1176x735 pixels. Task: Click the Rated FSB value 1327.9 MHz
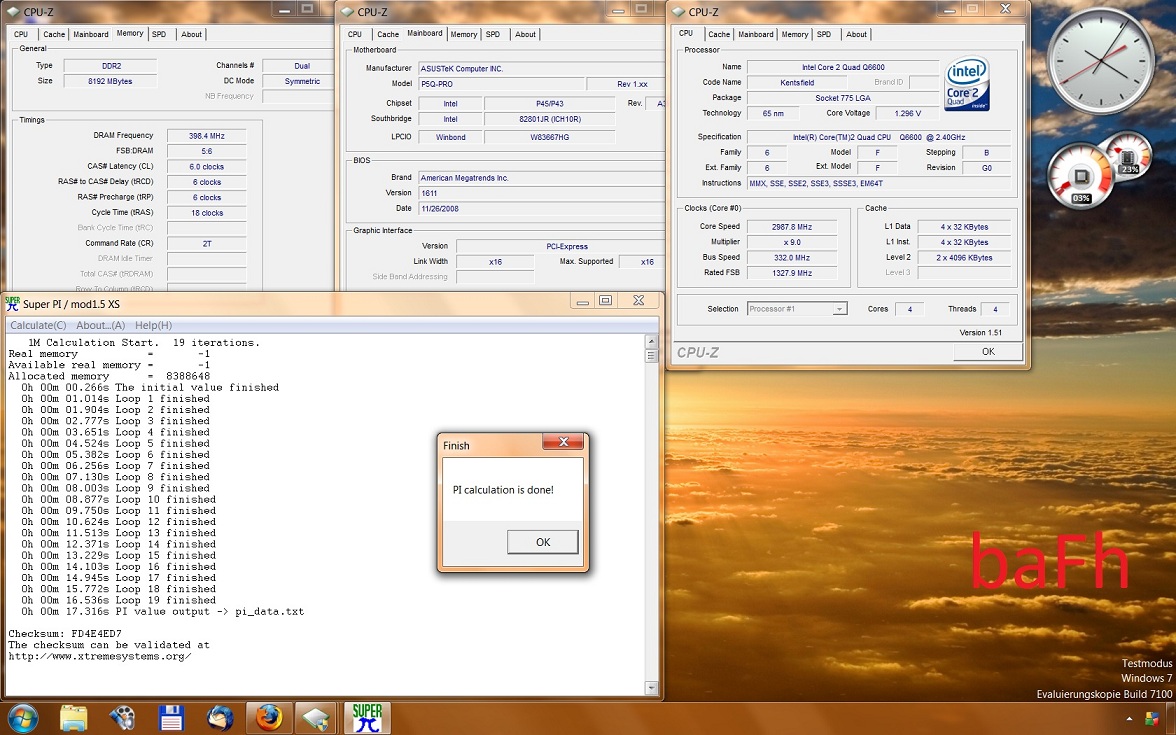click(x=791, y=273)
